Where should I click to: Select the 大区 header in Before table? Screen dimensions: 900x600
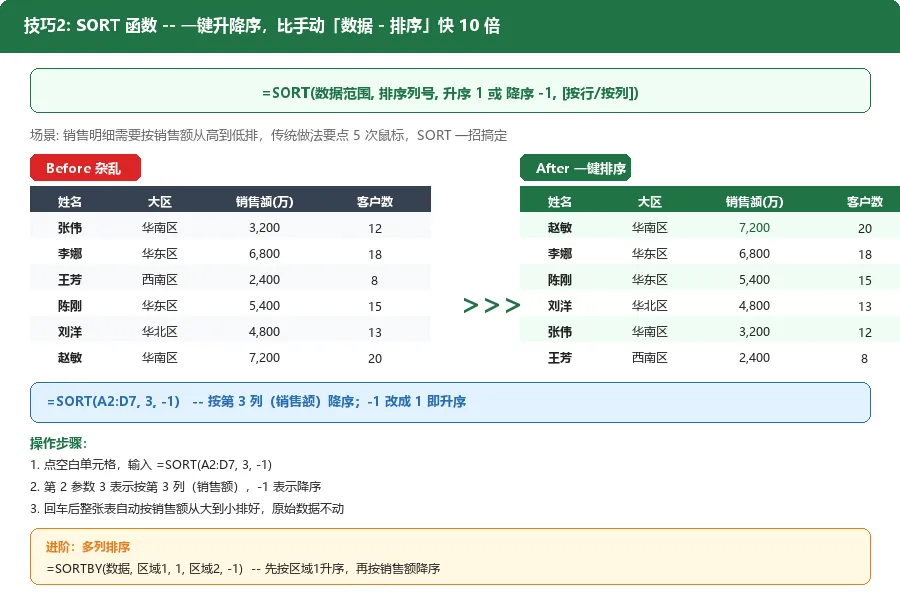click(160, 202)
